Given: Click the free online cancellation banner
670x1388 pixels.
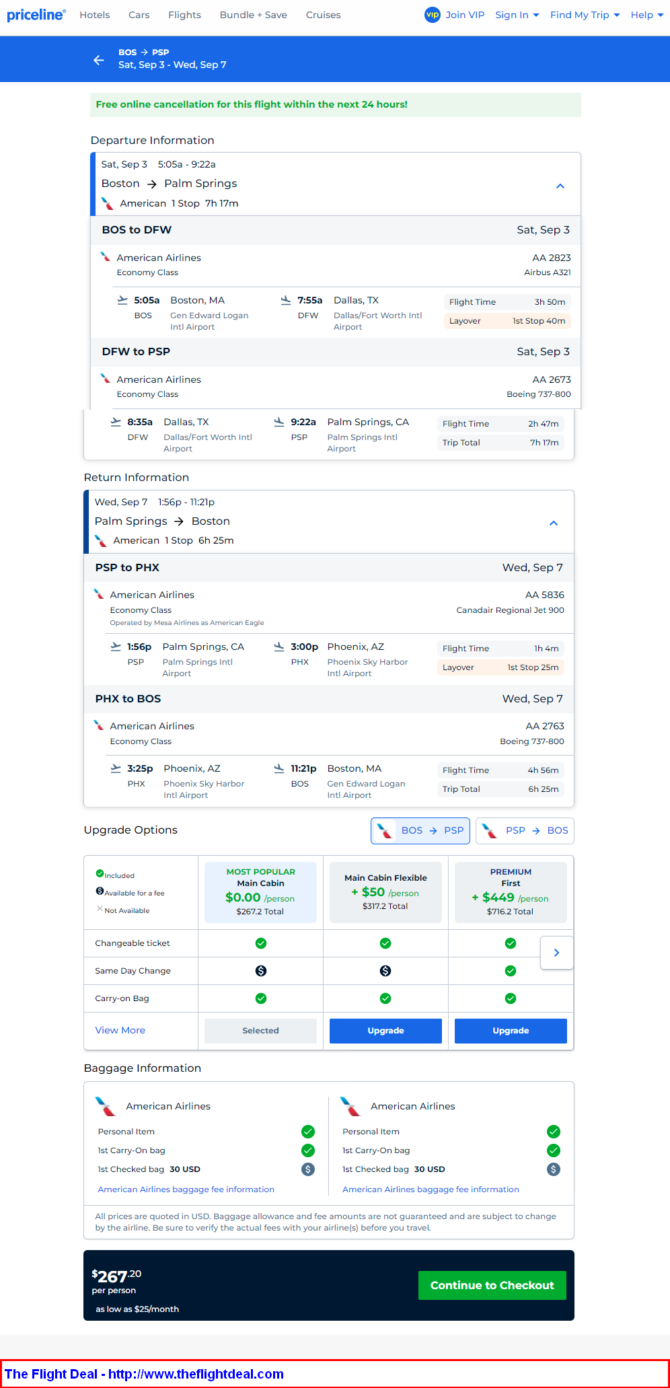Looking at the screenshot, I should (335, 104).
